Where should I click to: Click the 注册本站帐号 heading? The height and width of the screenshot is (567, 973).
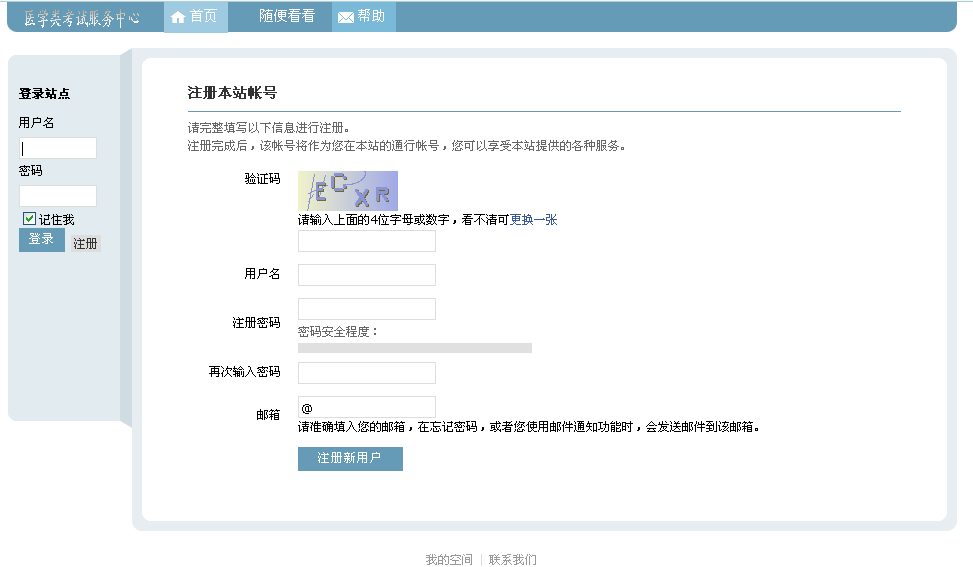pos(232,93)
